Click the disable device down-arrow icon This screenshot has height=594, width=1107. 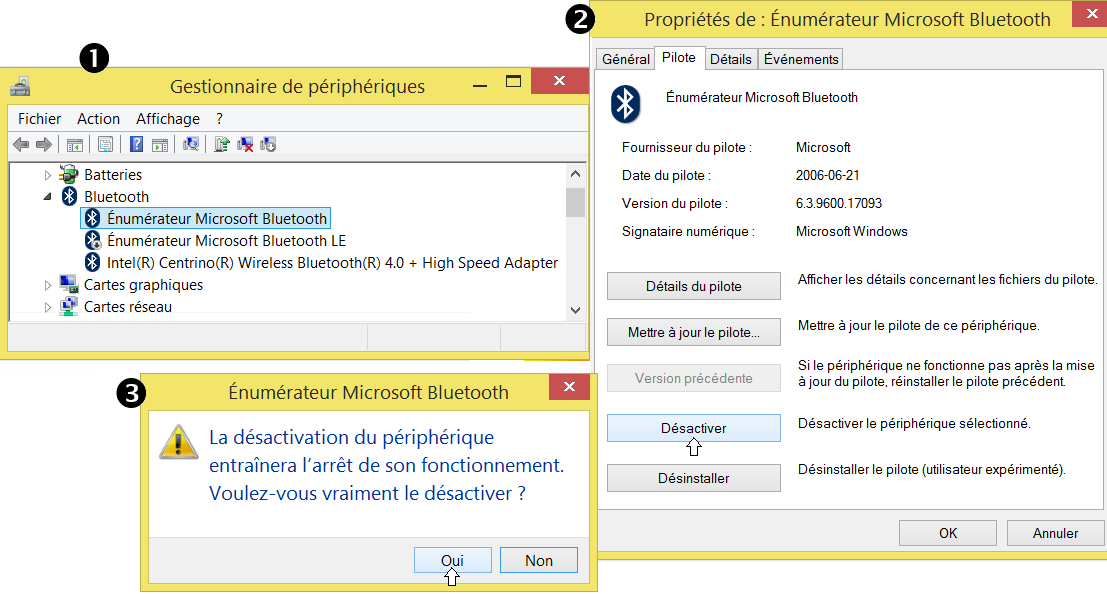click(268, 145)
